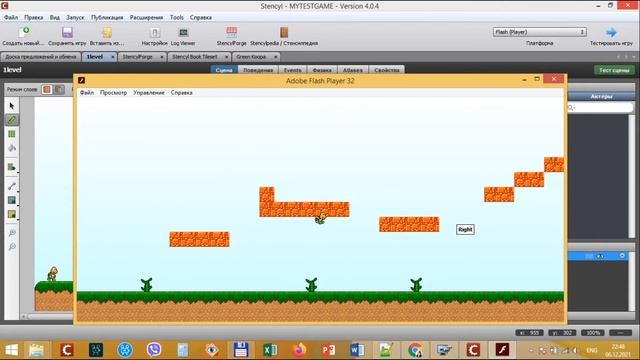Select the Свойства tab
The image size is (640, 360).
387,70
